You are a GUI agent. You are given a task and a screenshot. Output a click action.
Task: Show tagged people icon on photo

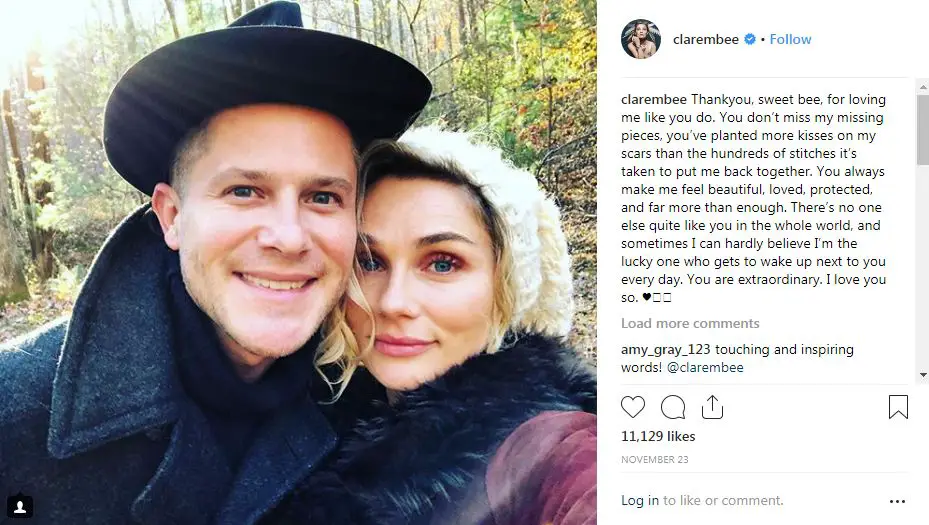coord(20,507)
